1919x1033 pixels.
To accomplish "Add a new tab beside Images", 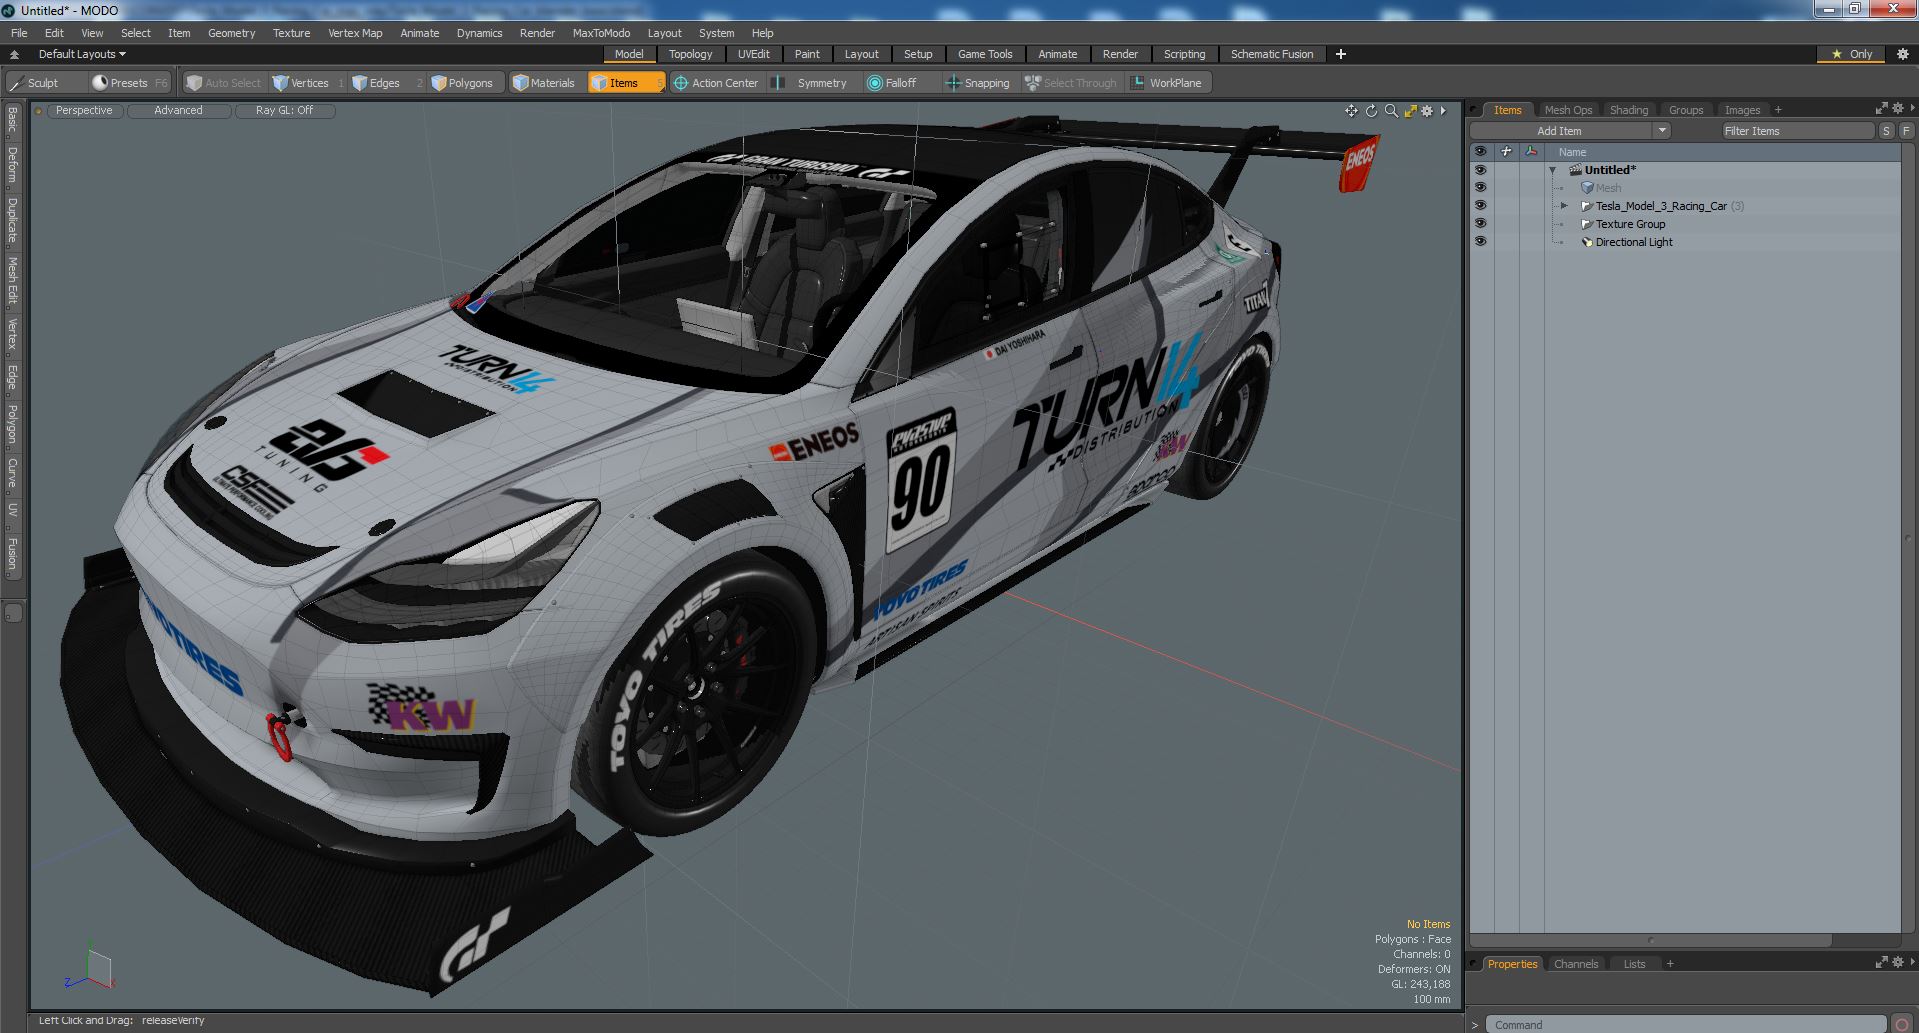I will coord(1778,110).
